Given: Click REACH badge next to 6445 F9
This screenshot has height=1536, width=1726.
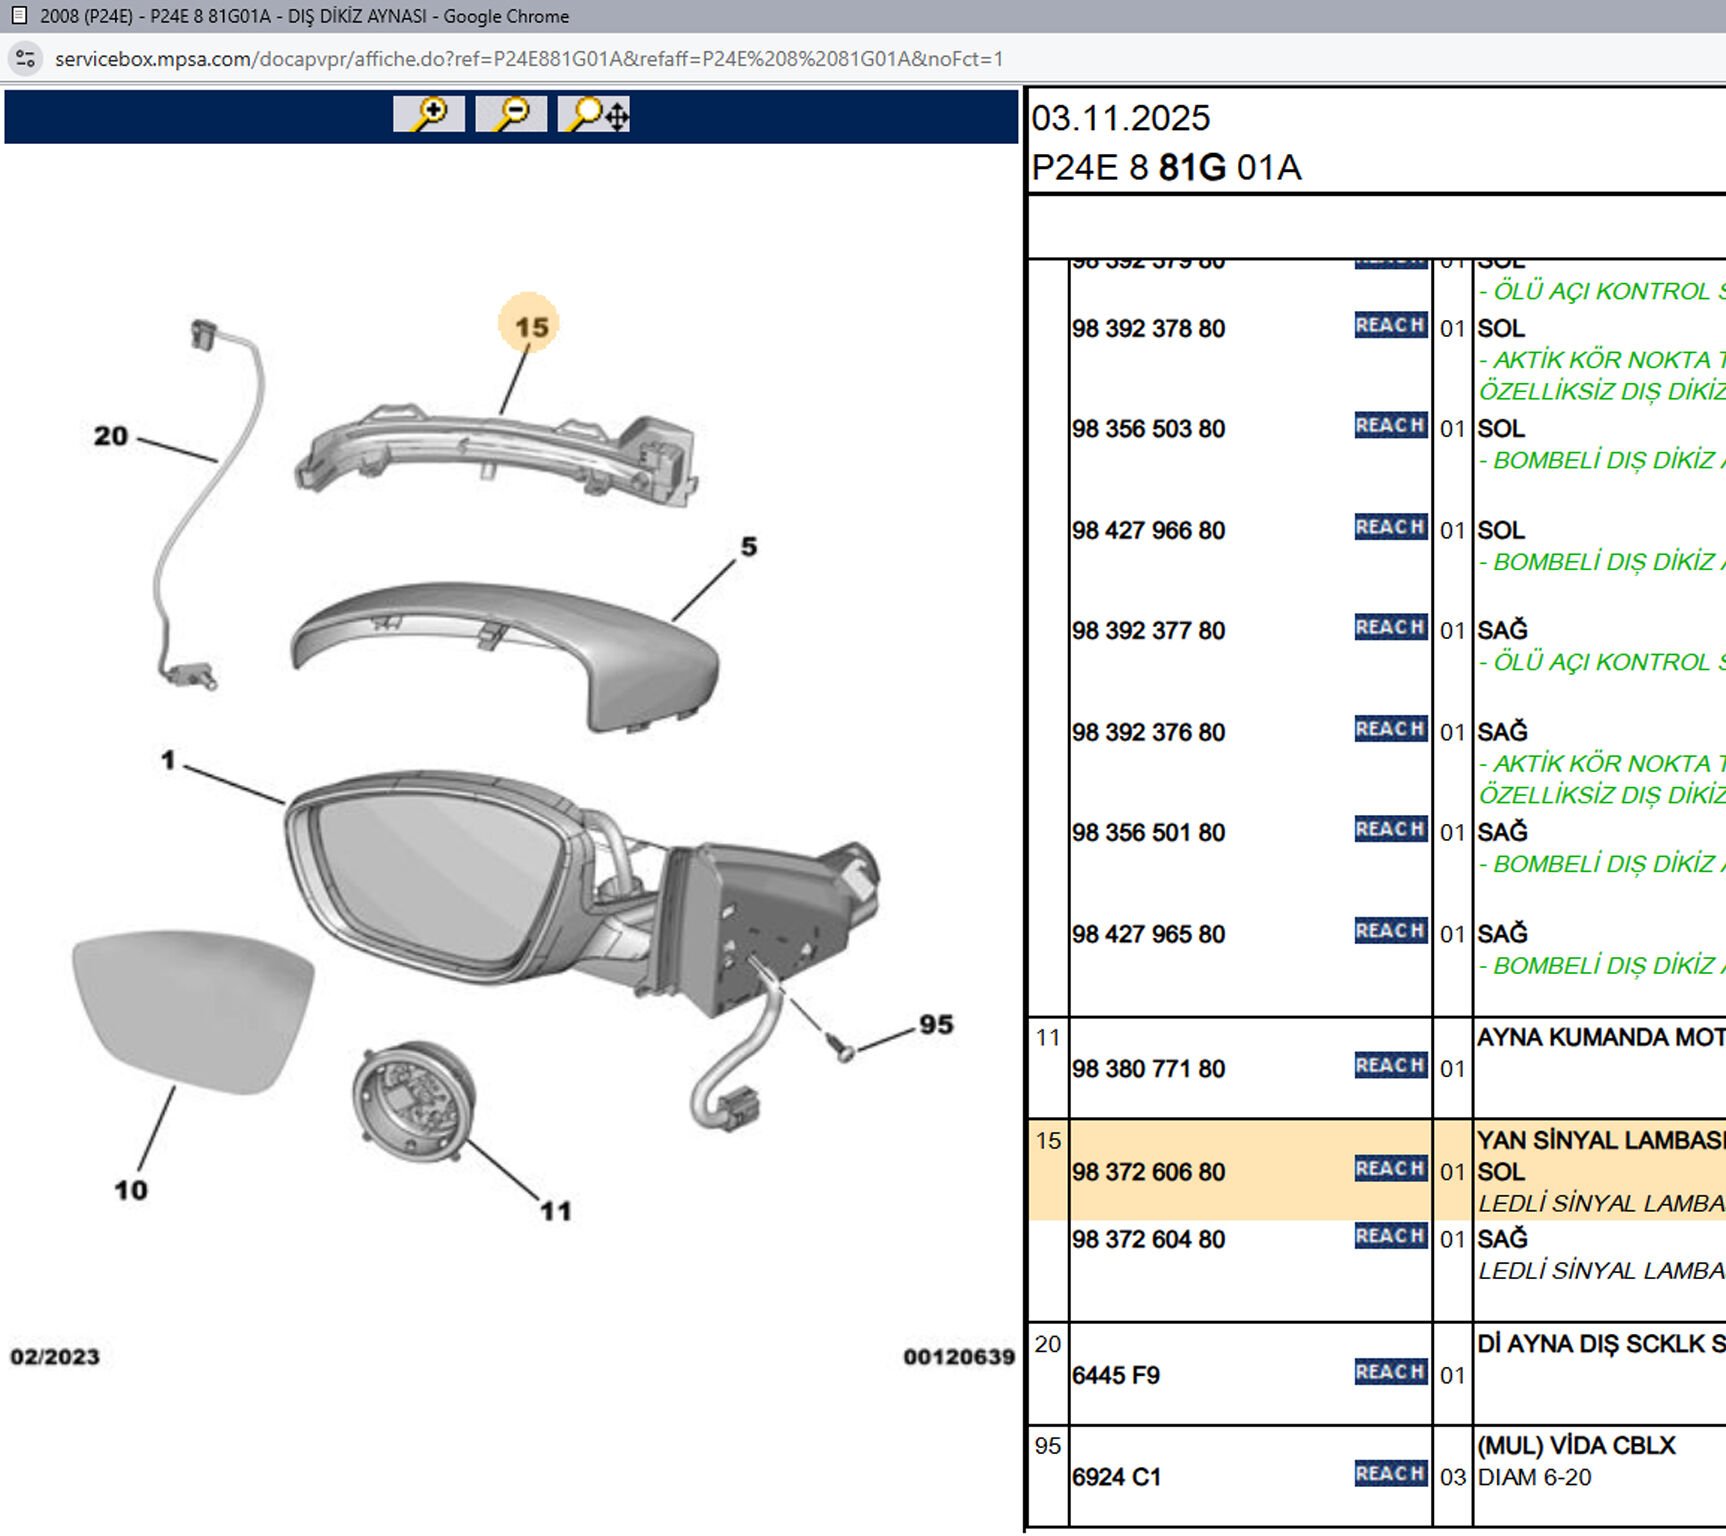Looking at the screenshot, I should point(1390,1372).
